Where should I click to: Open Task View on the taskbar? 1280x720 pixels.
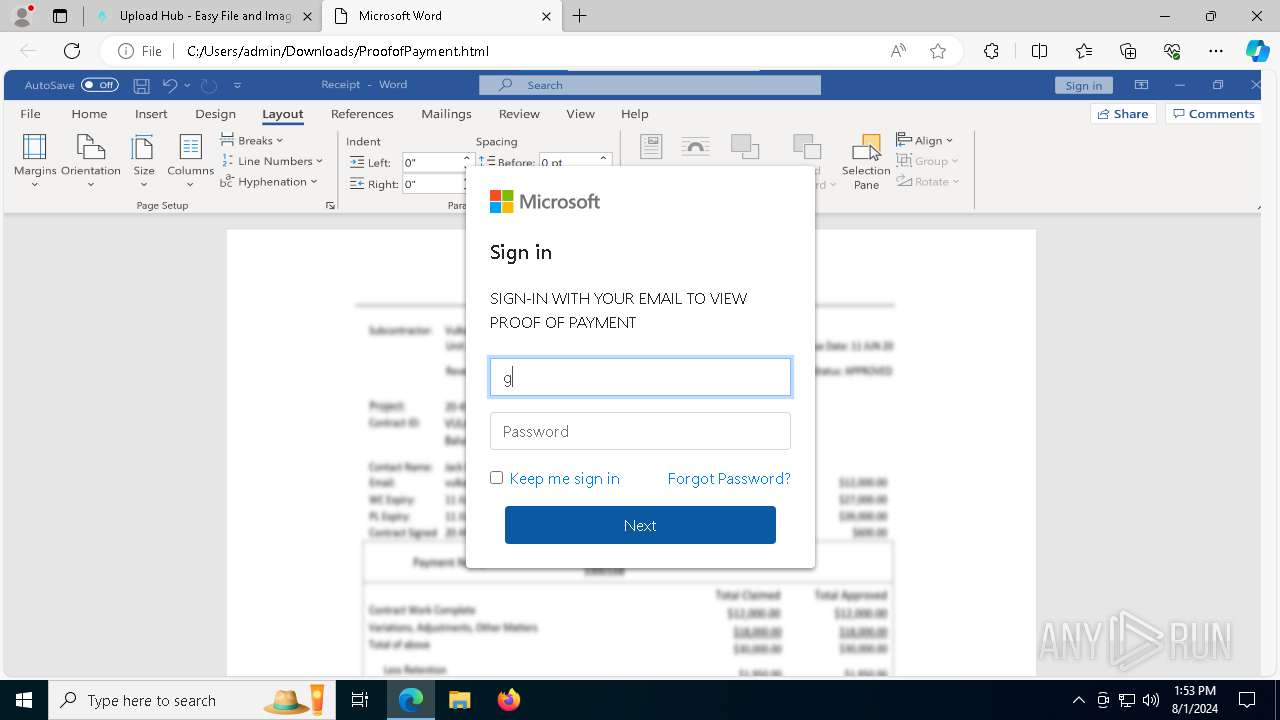[x=360, y=700]
